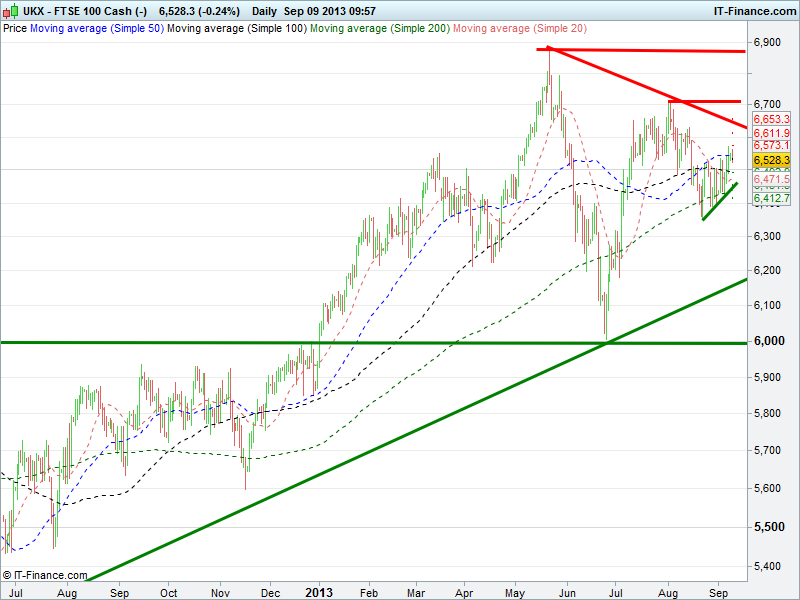This screenshot has width=800, height=600.
Task: Click the Jun label on the time axis
Action: [x=567, y=591]
